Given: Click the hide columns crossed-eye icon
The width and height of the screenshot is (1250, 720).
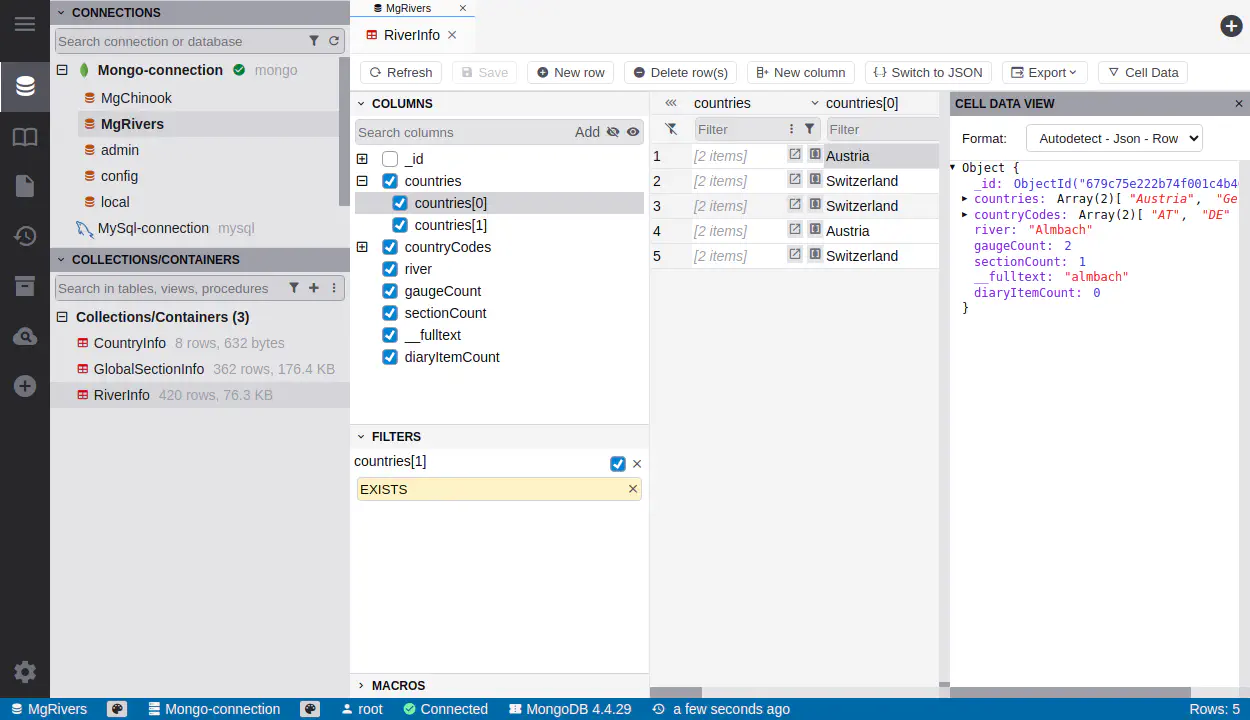Looking at the screenshot, I should coord(613,132).
